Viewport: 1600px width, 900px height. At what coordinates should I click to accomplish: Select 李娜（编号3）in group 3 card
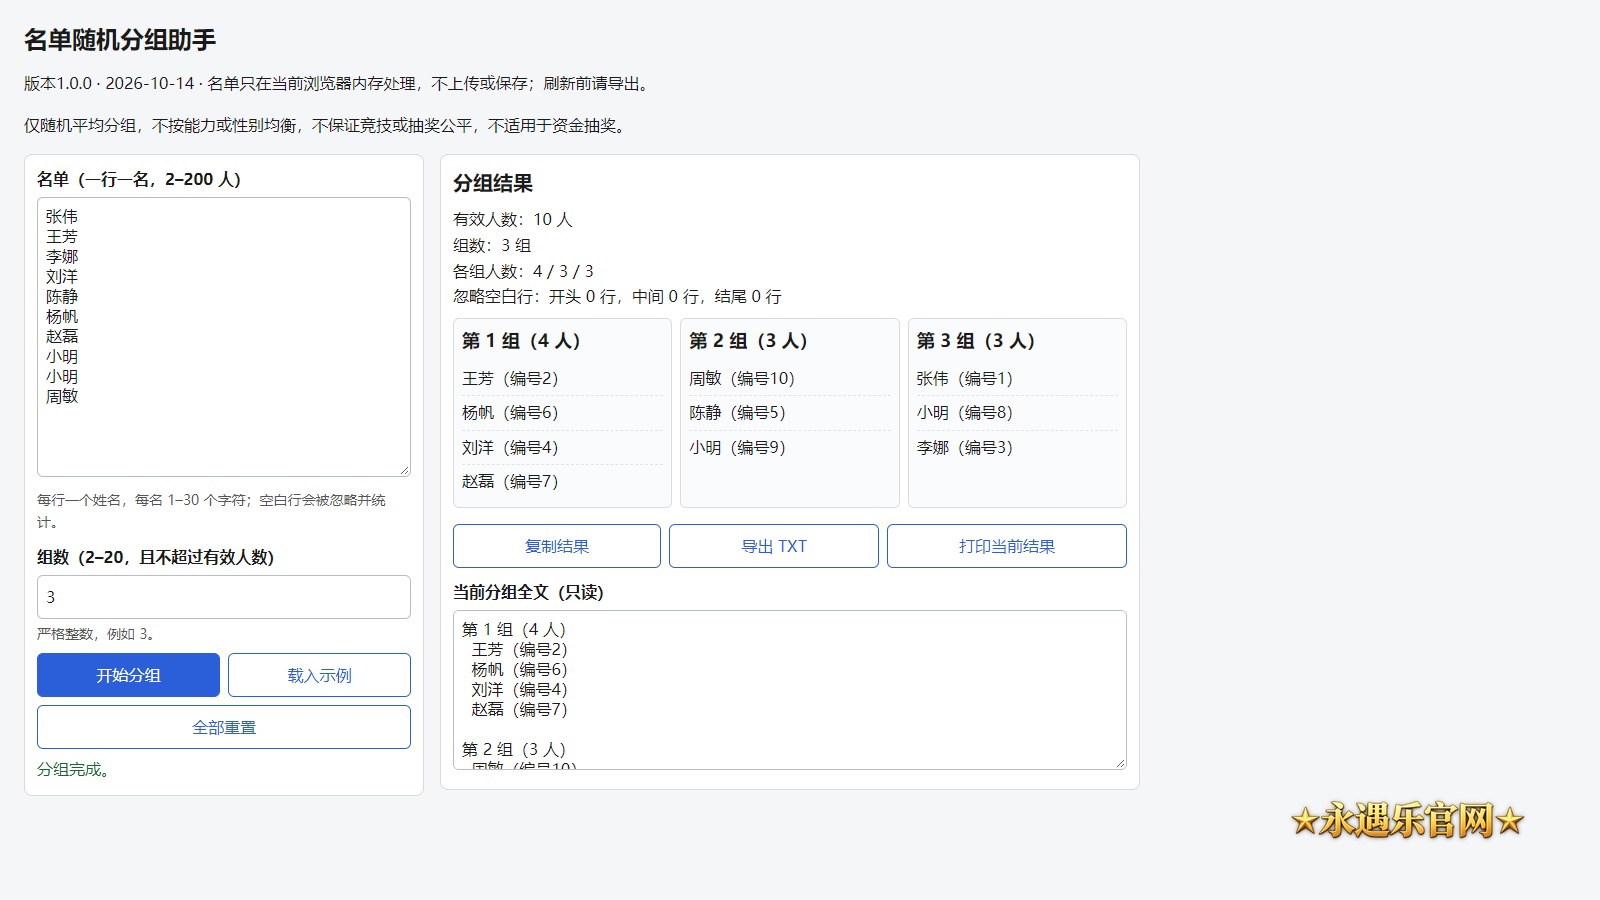click(965, 447)
